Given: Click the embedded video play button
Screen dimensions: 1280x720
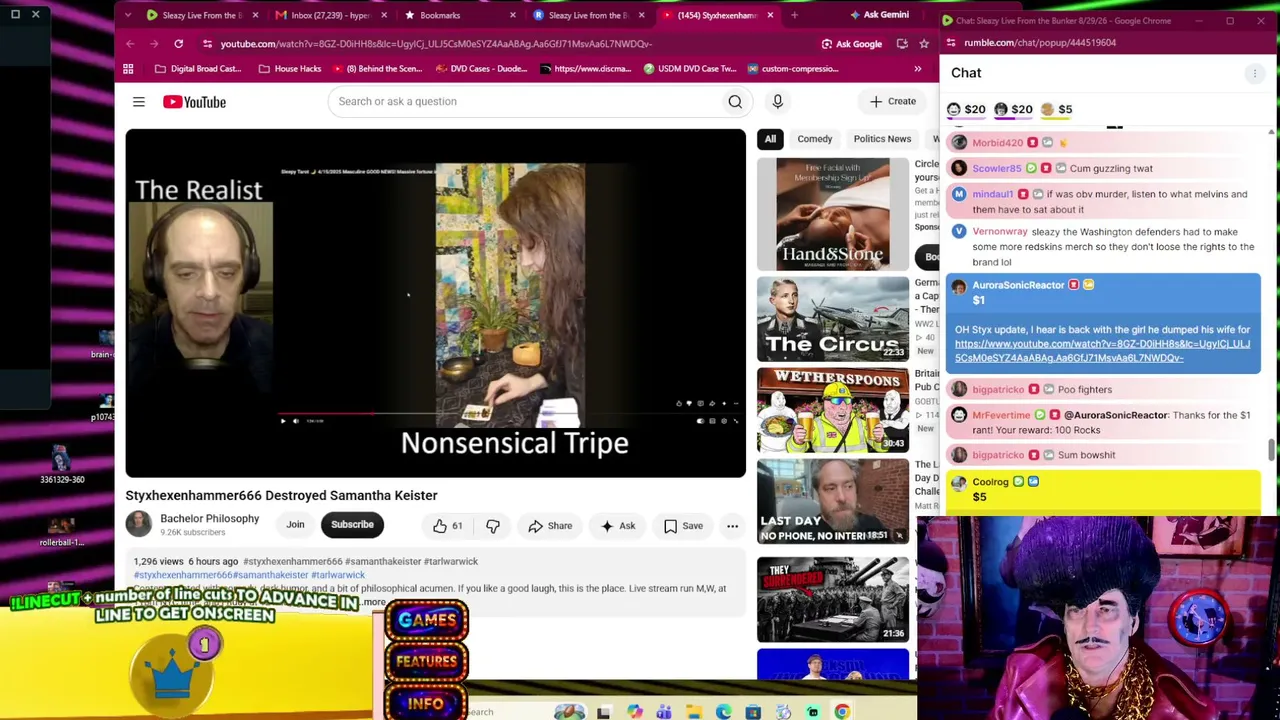Looking at the screenshot, I should 283,421.
